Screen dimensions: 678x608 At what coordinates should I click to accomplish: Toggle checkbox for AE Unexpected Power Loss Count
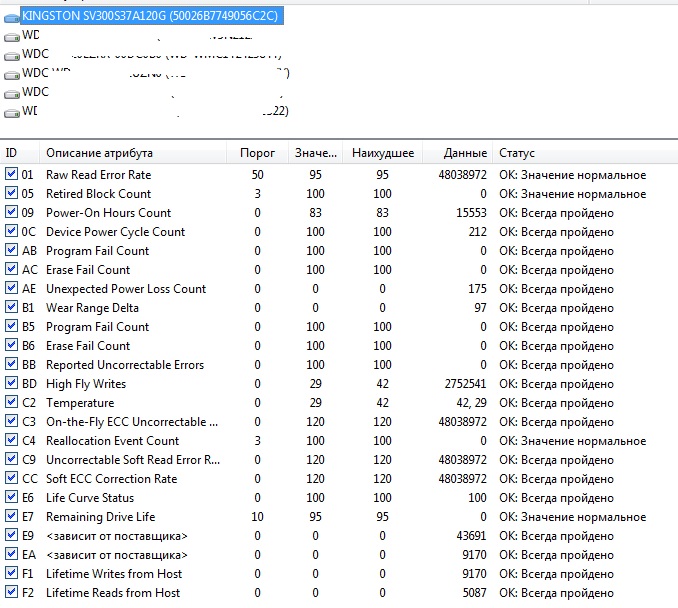[x=11, y=288]
